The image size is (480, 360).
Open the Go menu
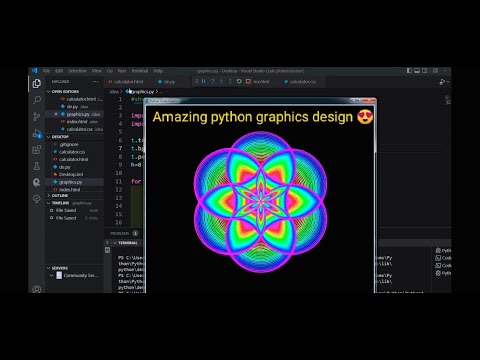tap(110, 71)
